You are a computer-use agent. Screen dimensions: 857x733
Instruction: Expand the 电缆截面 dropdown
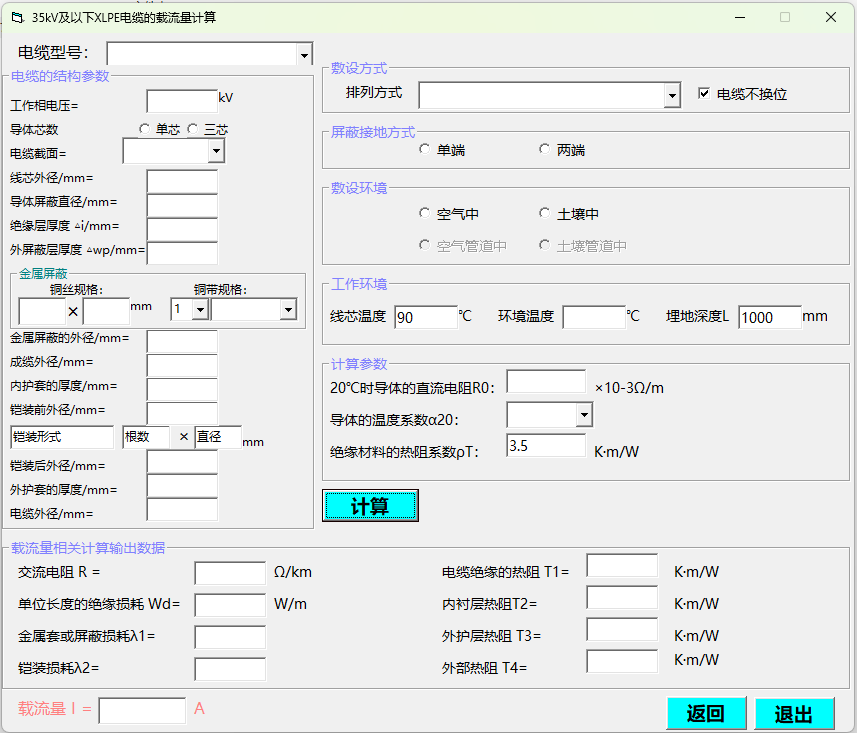click(216, 151)
